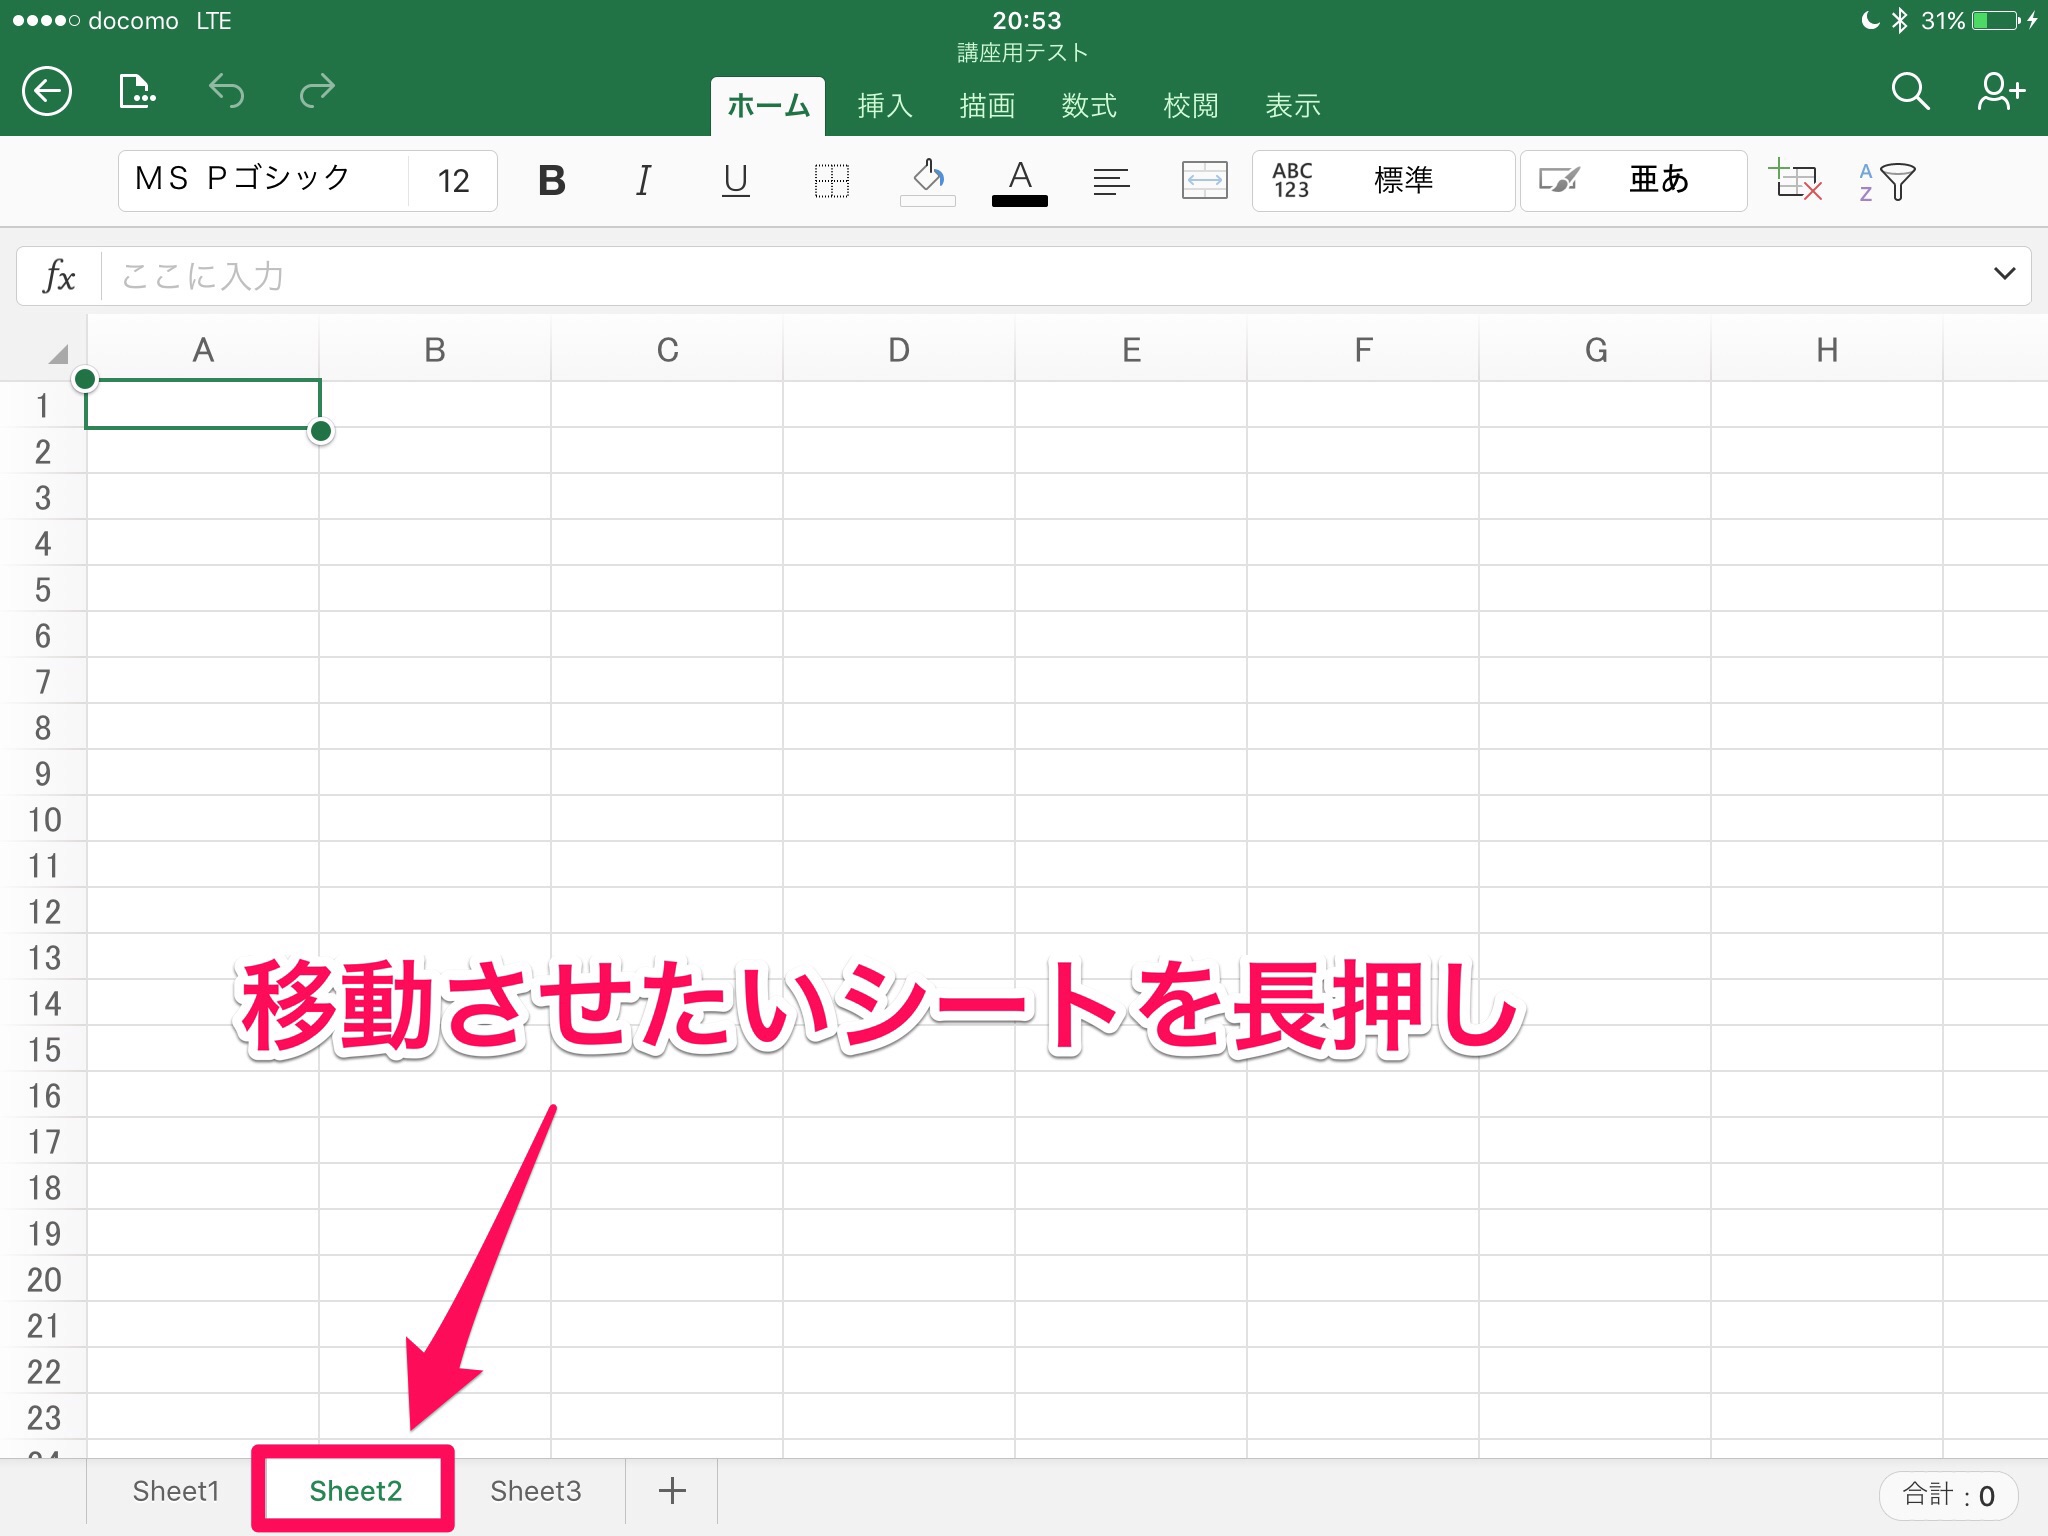This screenshot has width=2048, height=1536.
Task: Open the cell borders icon
Action: 831,181
